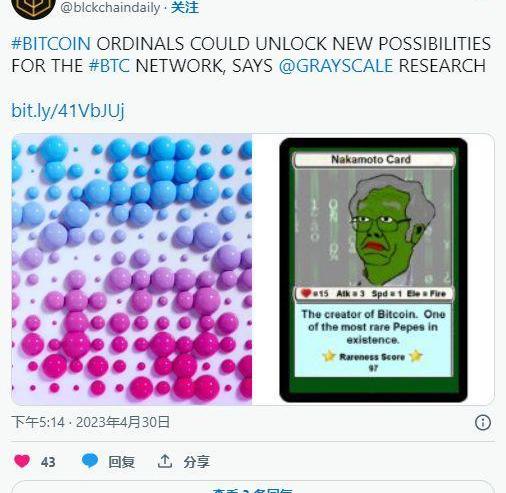The image size is (506, 493).
Task: Click the 分享 share label
Action: coord(196,462)
